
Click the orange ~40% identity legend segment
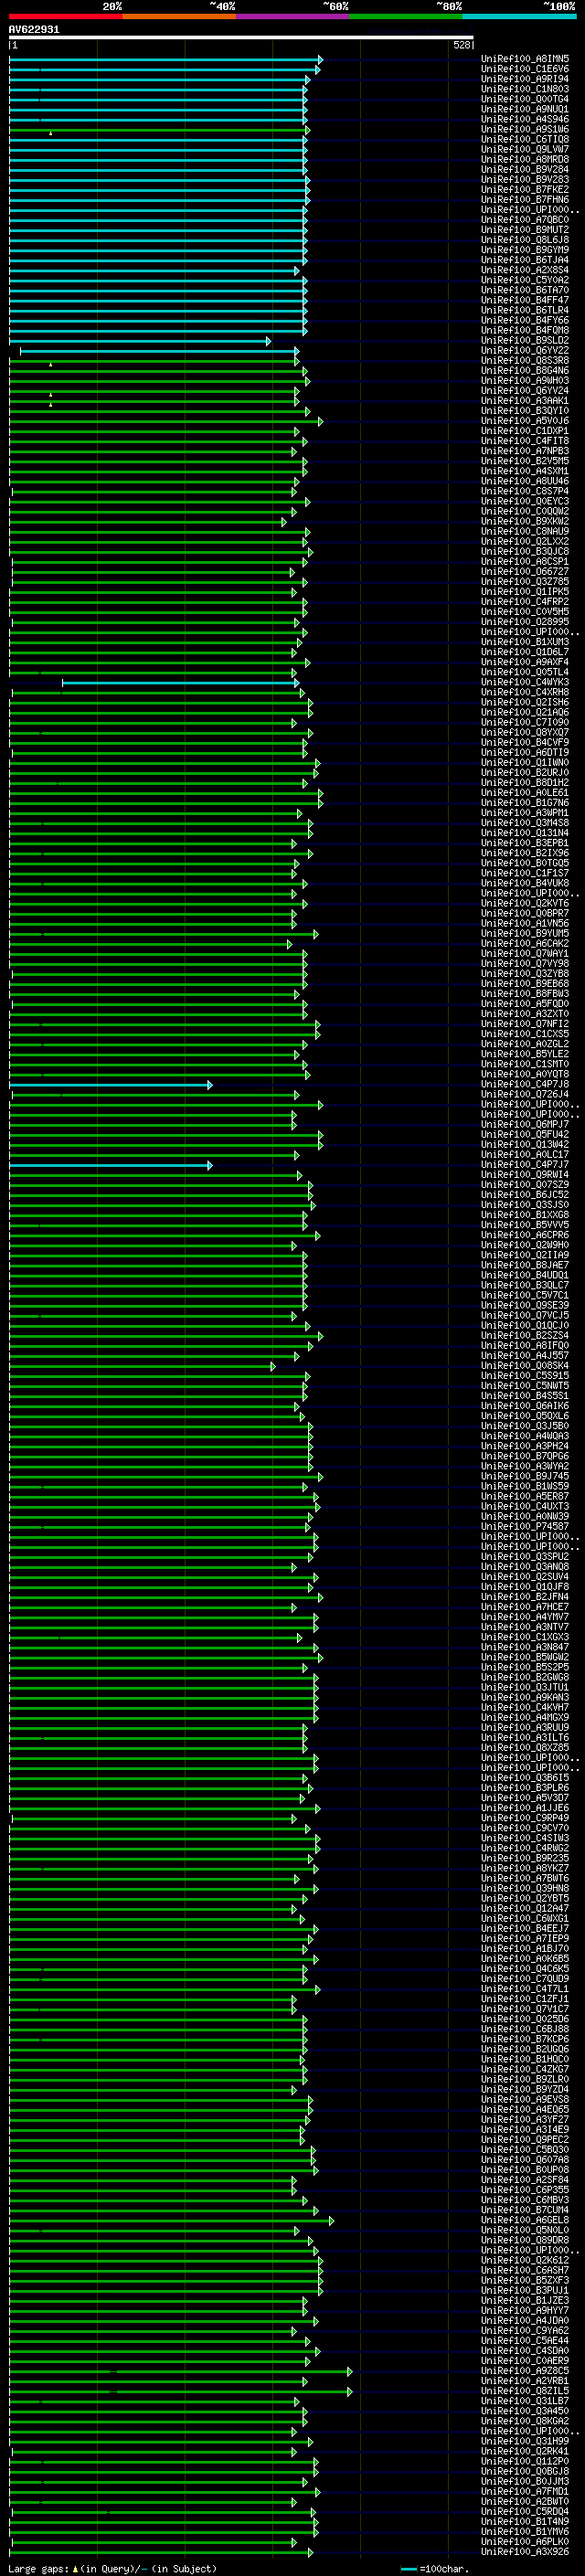pyautogui.click(x=179, y=16)
